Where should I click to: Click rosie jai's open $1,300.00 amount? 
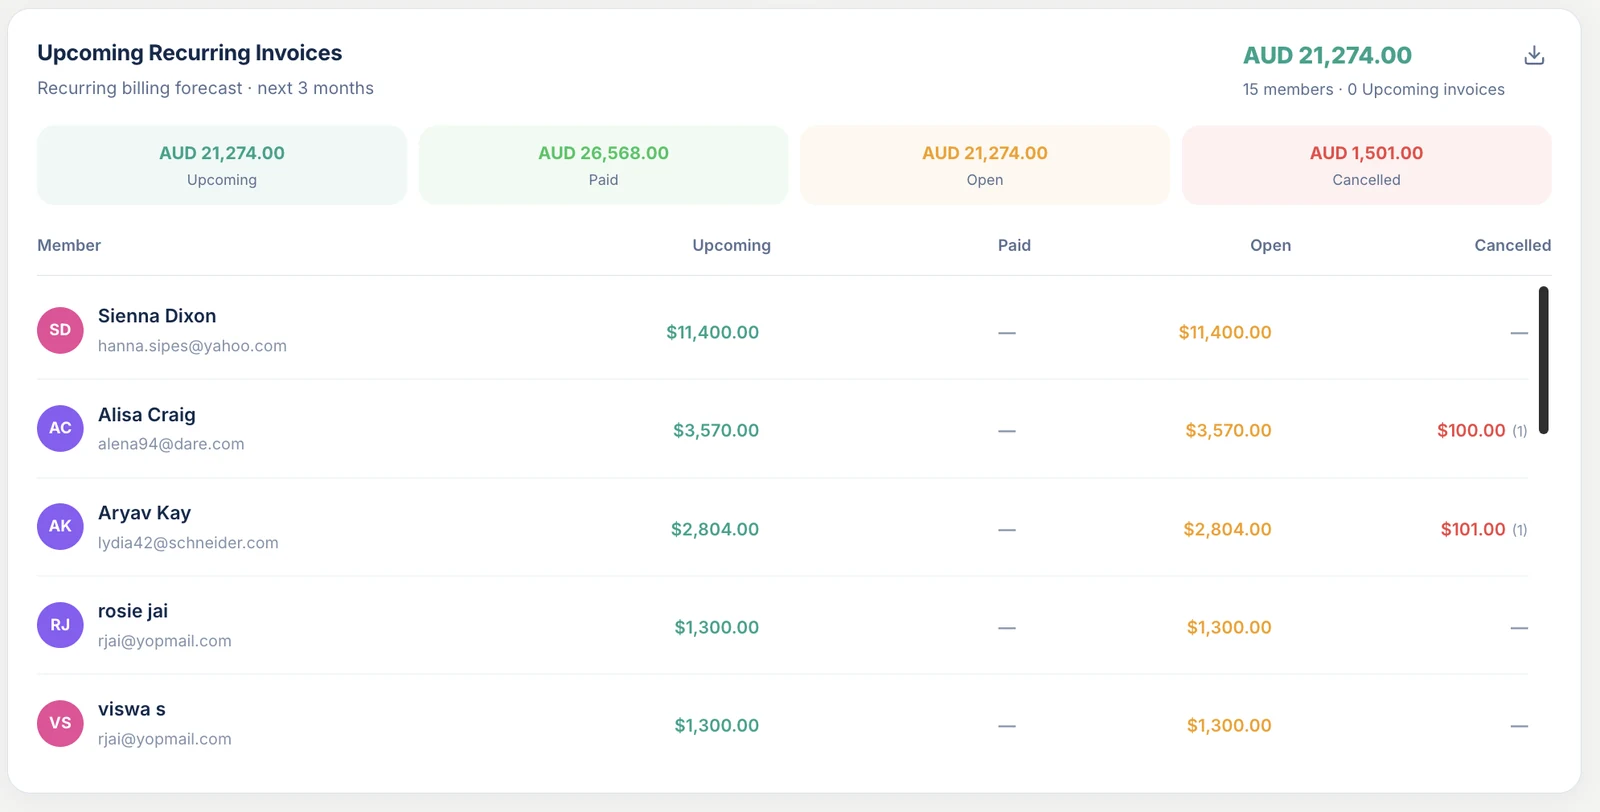(1229, 627)
